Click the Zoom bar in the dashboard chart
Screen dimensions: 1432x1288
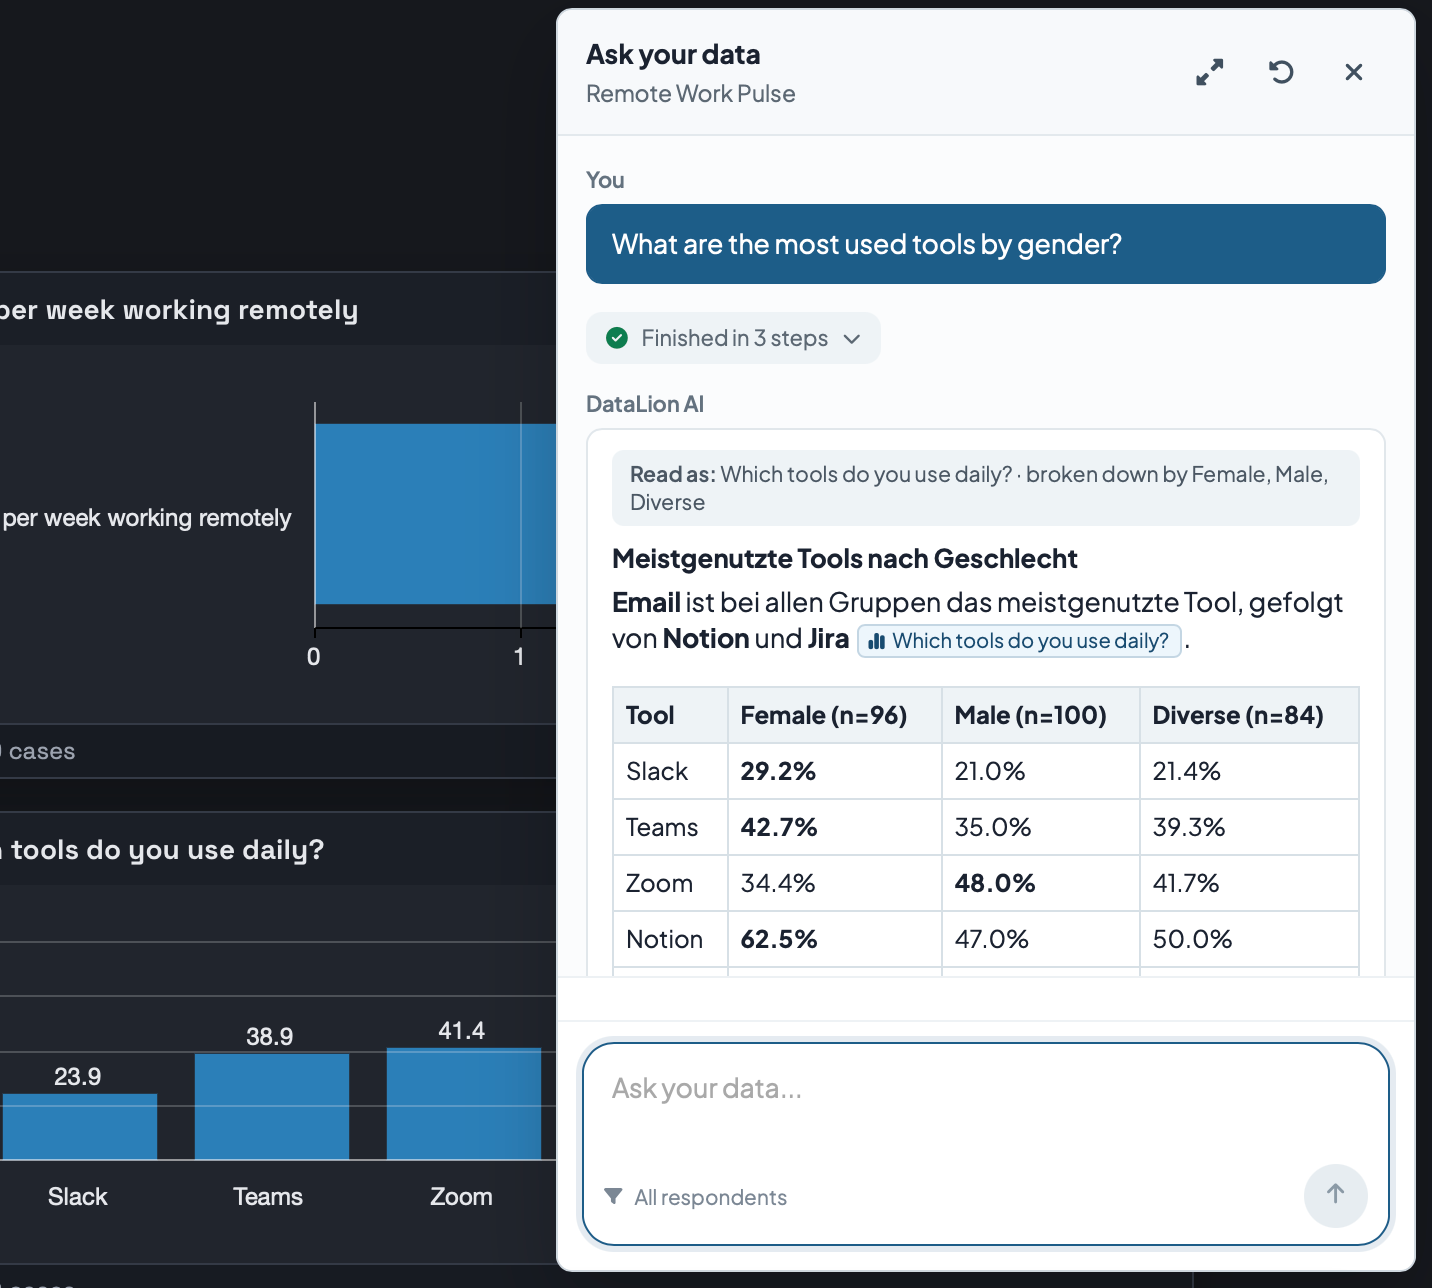[x=464, y=1104]
